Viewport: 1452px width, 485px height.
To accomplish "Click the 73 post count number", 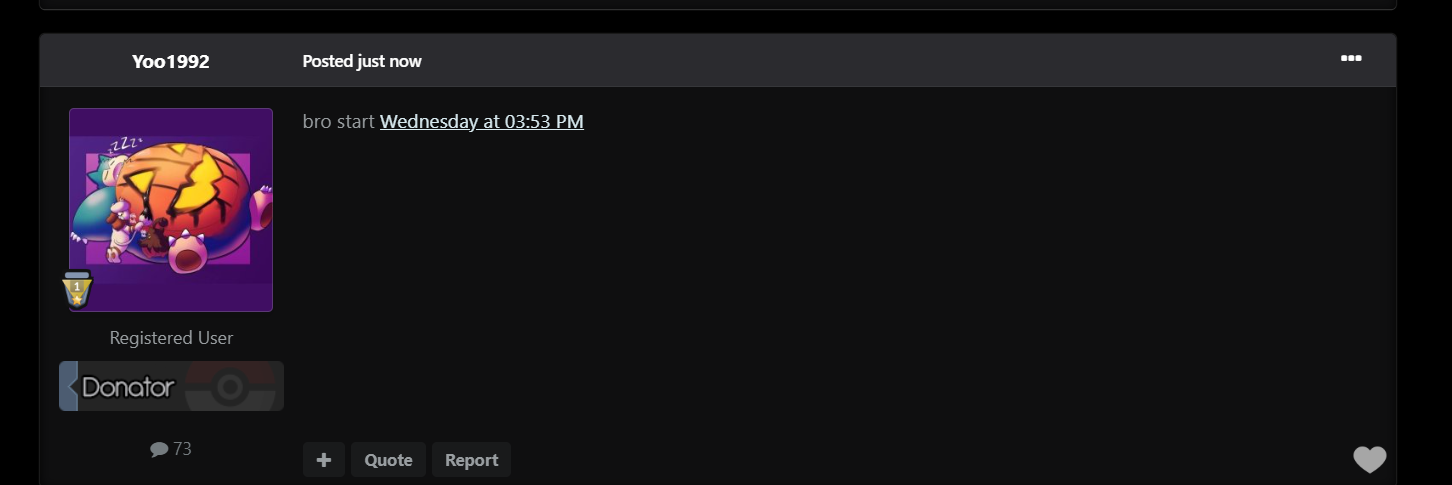I will (x=182, y=449).
